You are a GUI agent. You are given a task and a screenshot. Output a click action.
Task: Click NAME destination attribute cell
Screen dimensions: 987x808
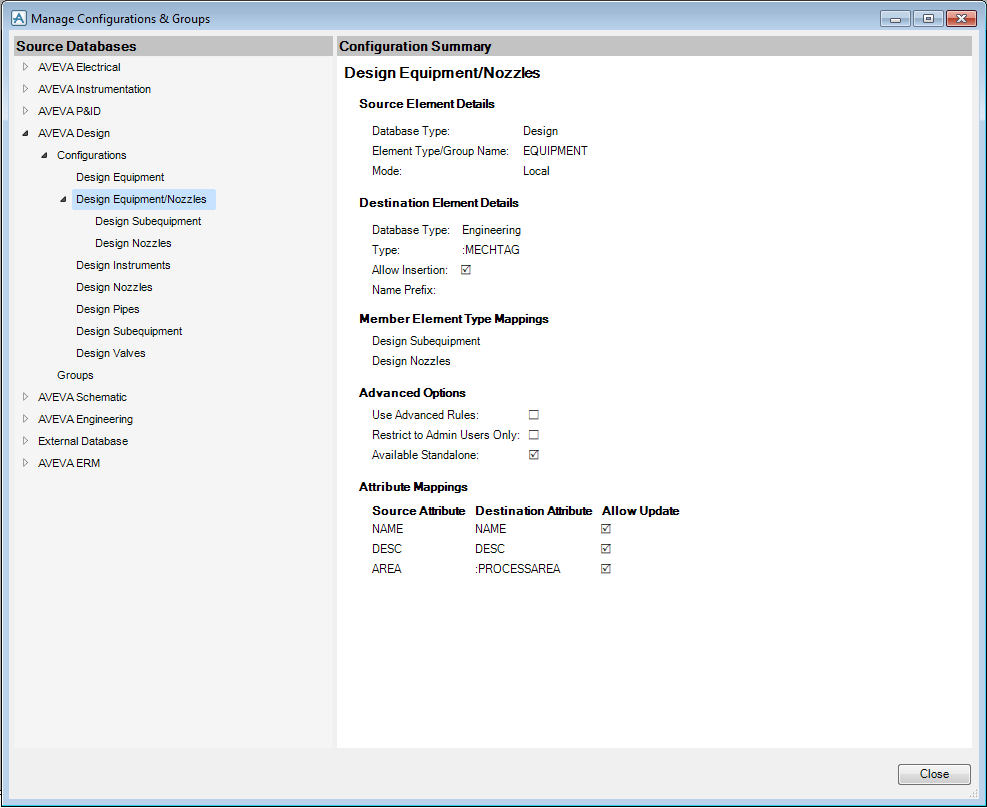pos(490,529)
